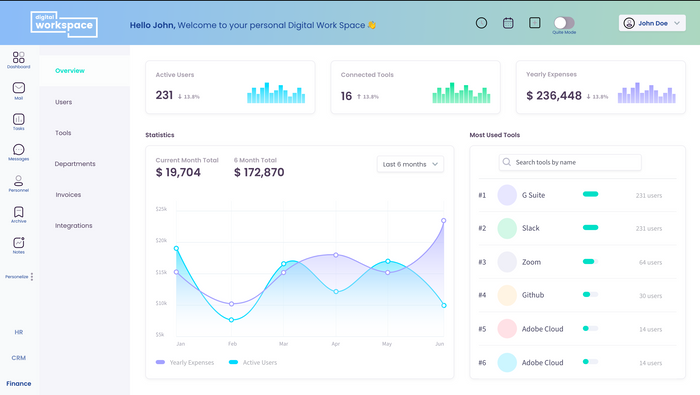Select the Departments menu item
The width and height of the screenshot is (700, 395).
pos(75,164)
